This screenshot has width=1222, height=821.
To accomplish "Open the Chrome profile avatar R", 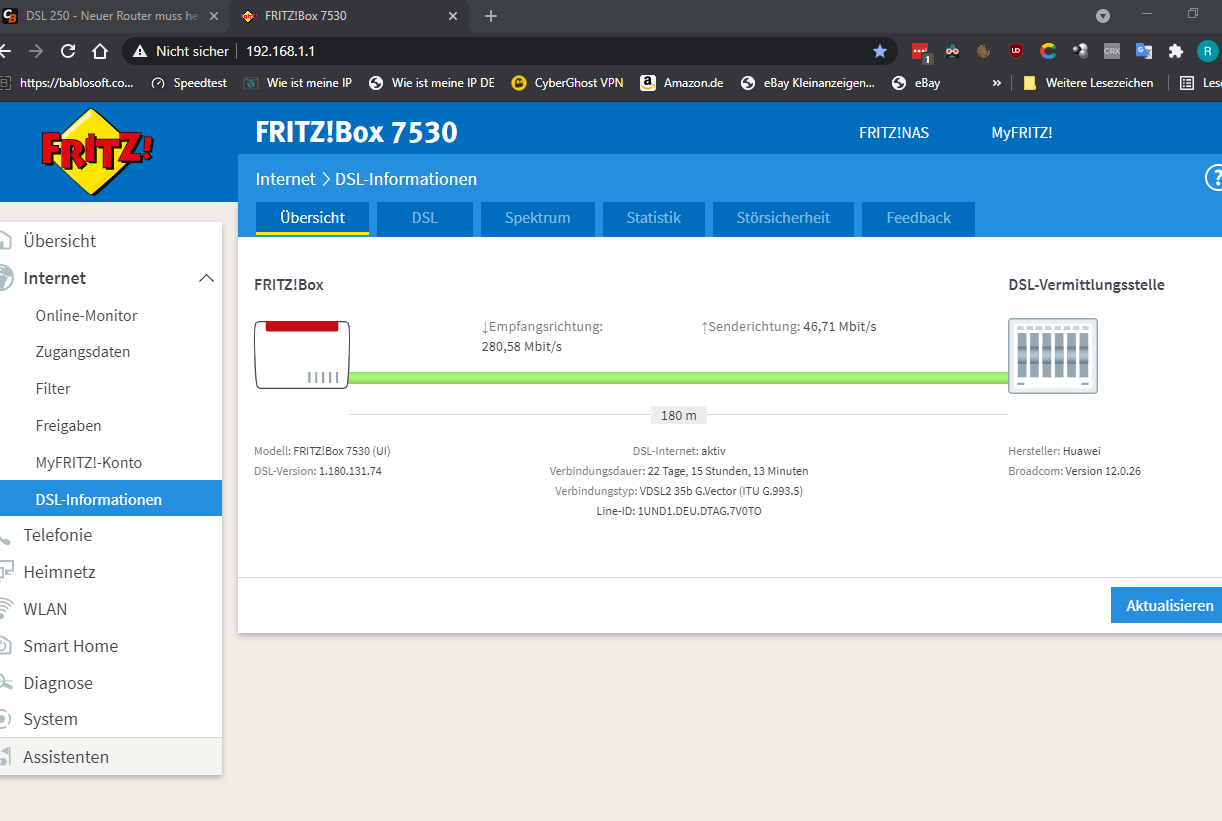I will [x=1208, y=50].
